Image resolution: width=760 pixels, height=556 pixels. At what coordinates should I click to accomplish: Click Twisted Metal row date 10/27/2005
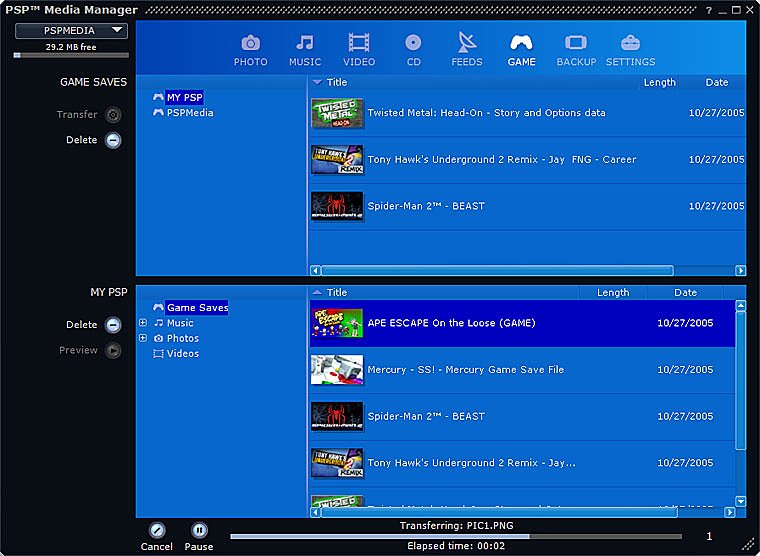(716, 113)
